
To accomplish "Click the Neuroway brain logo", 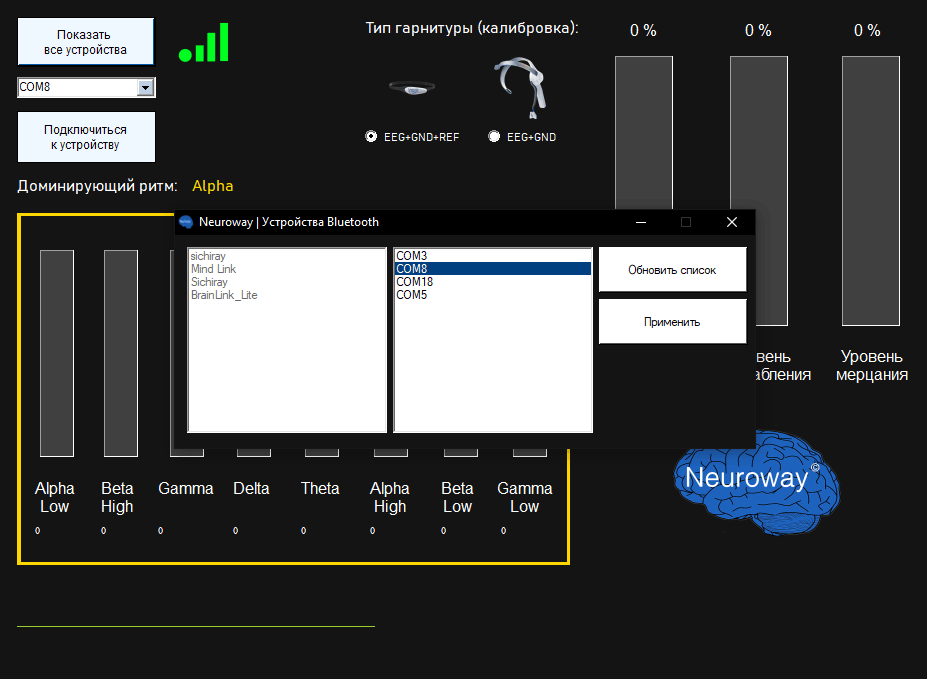I will (756, 481).
